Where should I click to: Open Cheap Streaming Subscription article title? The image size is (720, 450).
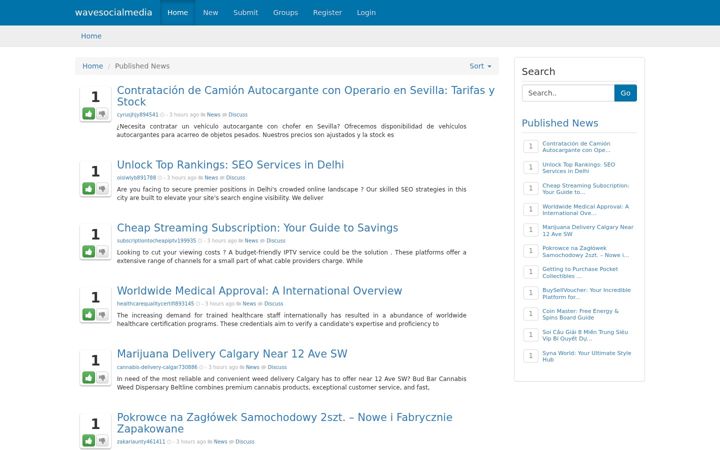pos(257,228)
